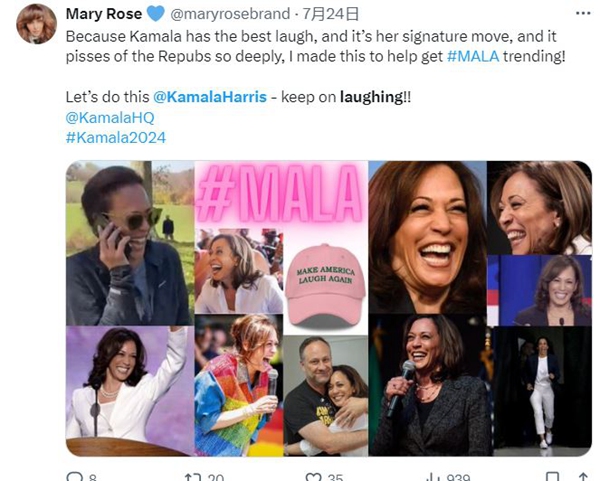Open the Mary Rose display name
The width and height of the screenshot is (600, 481).
(x=103, y=14)
